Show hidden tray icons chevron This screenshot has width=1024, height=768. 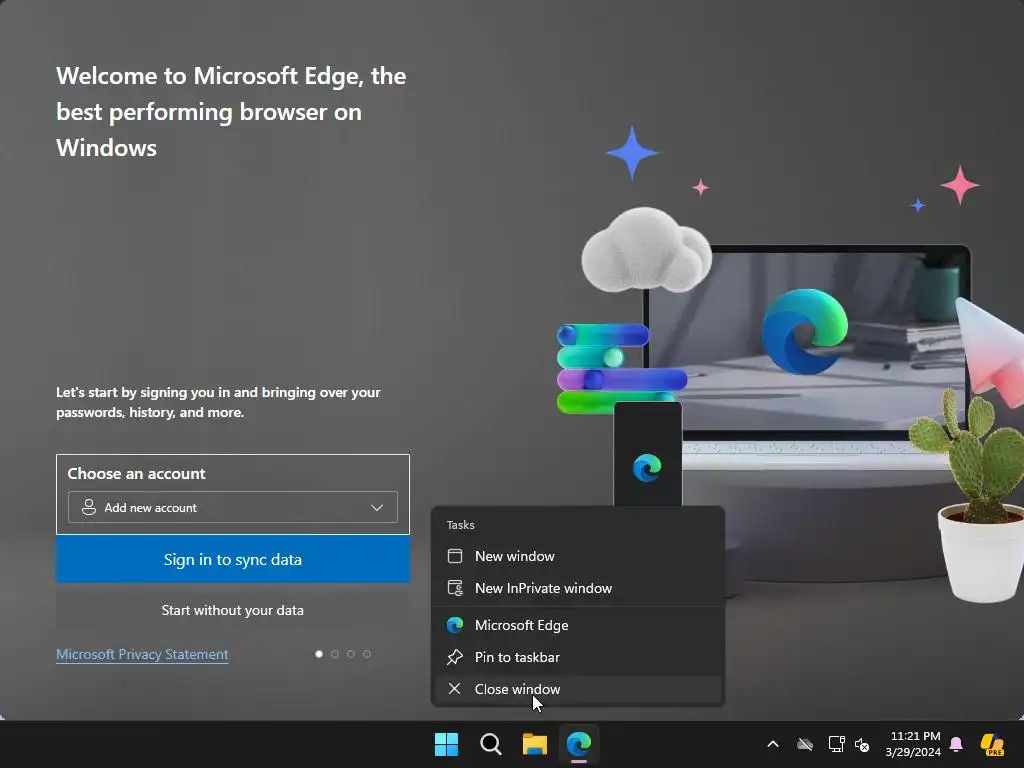(x=773, y=744)
